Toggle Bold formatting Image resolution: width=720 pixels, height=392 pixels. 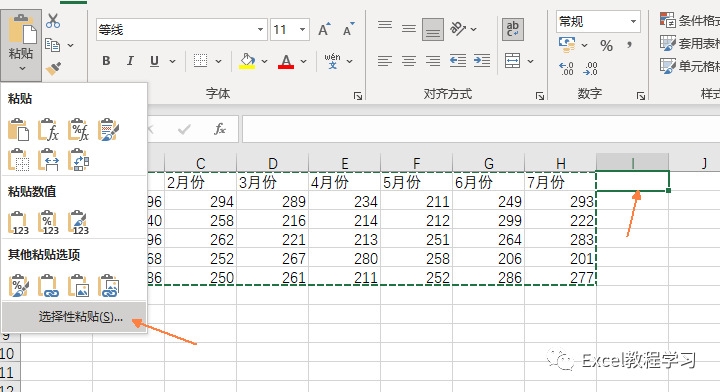[x=106, y=61]
